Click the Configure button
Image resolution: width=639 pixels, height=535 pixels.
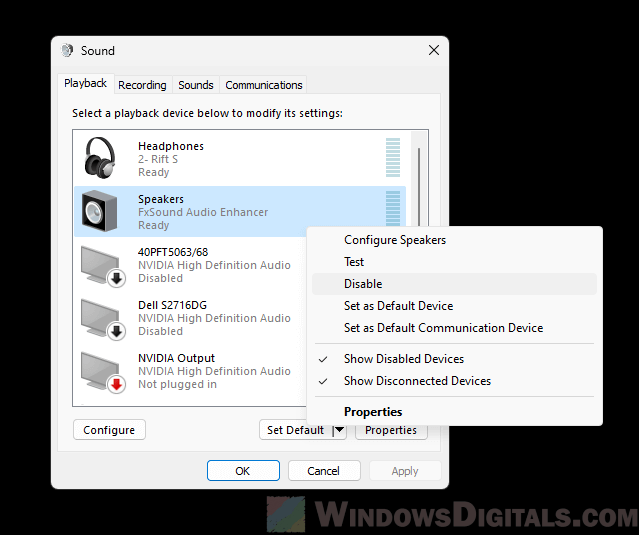109,430
